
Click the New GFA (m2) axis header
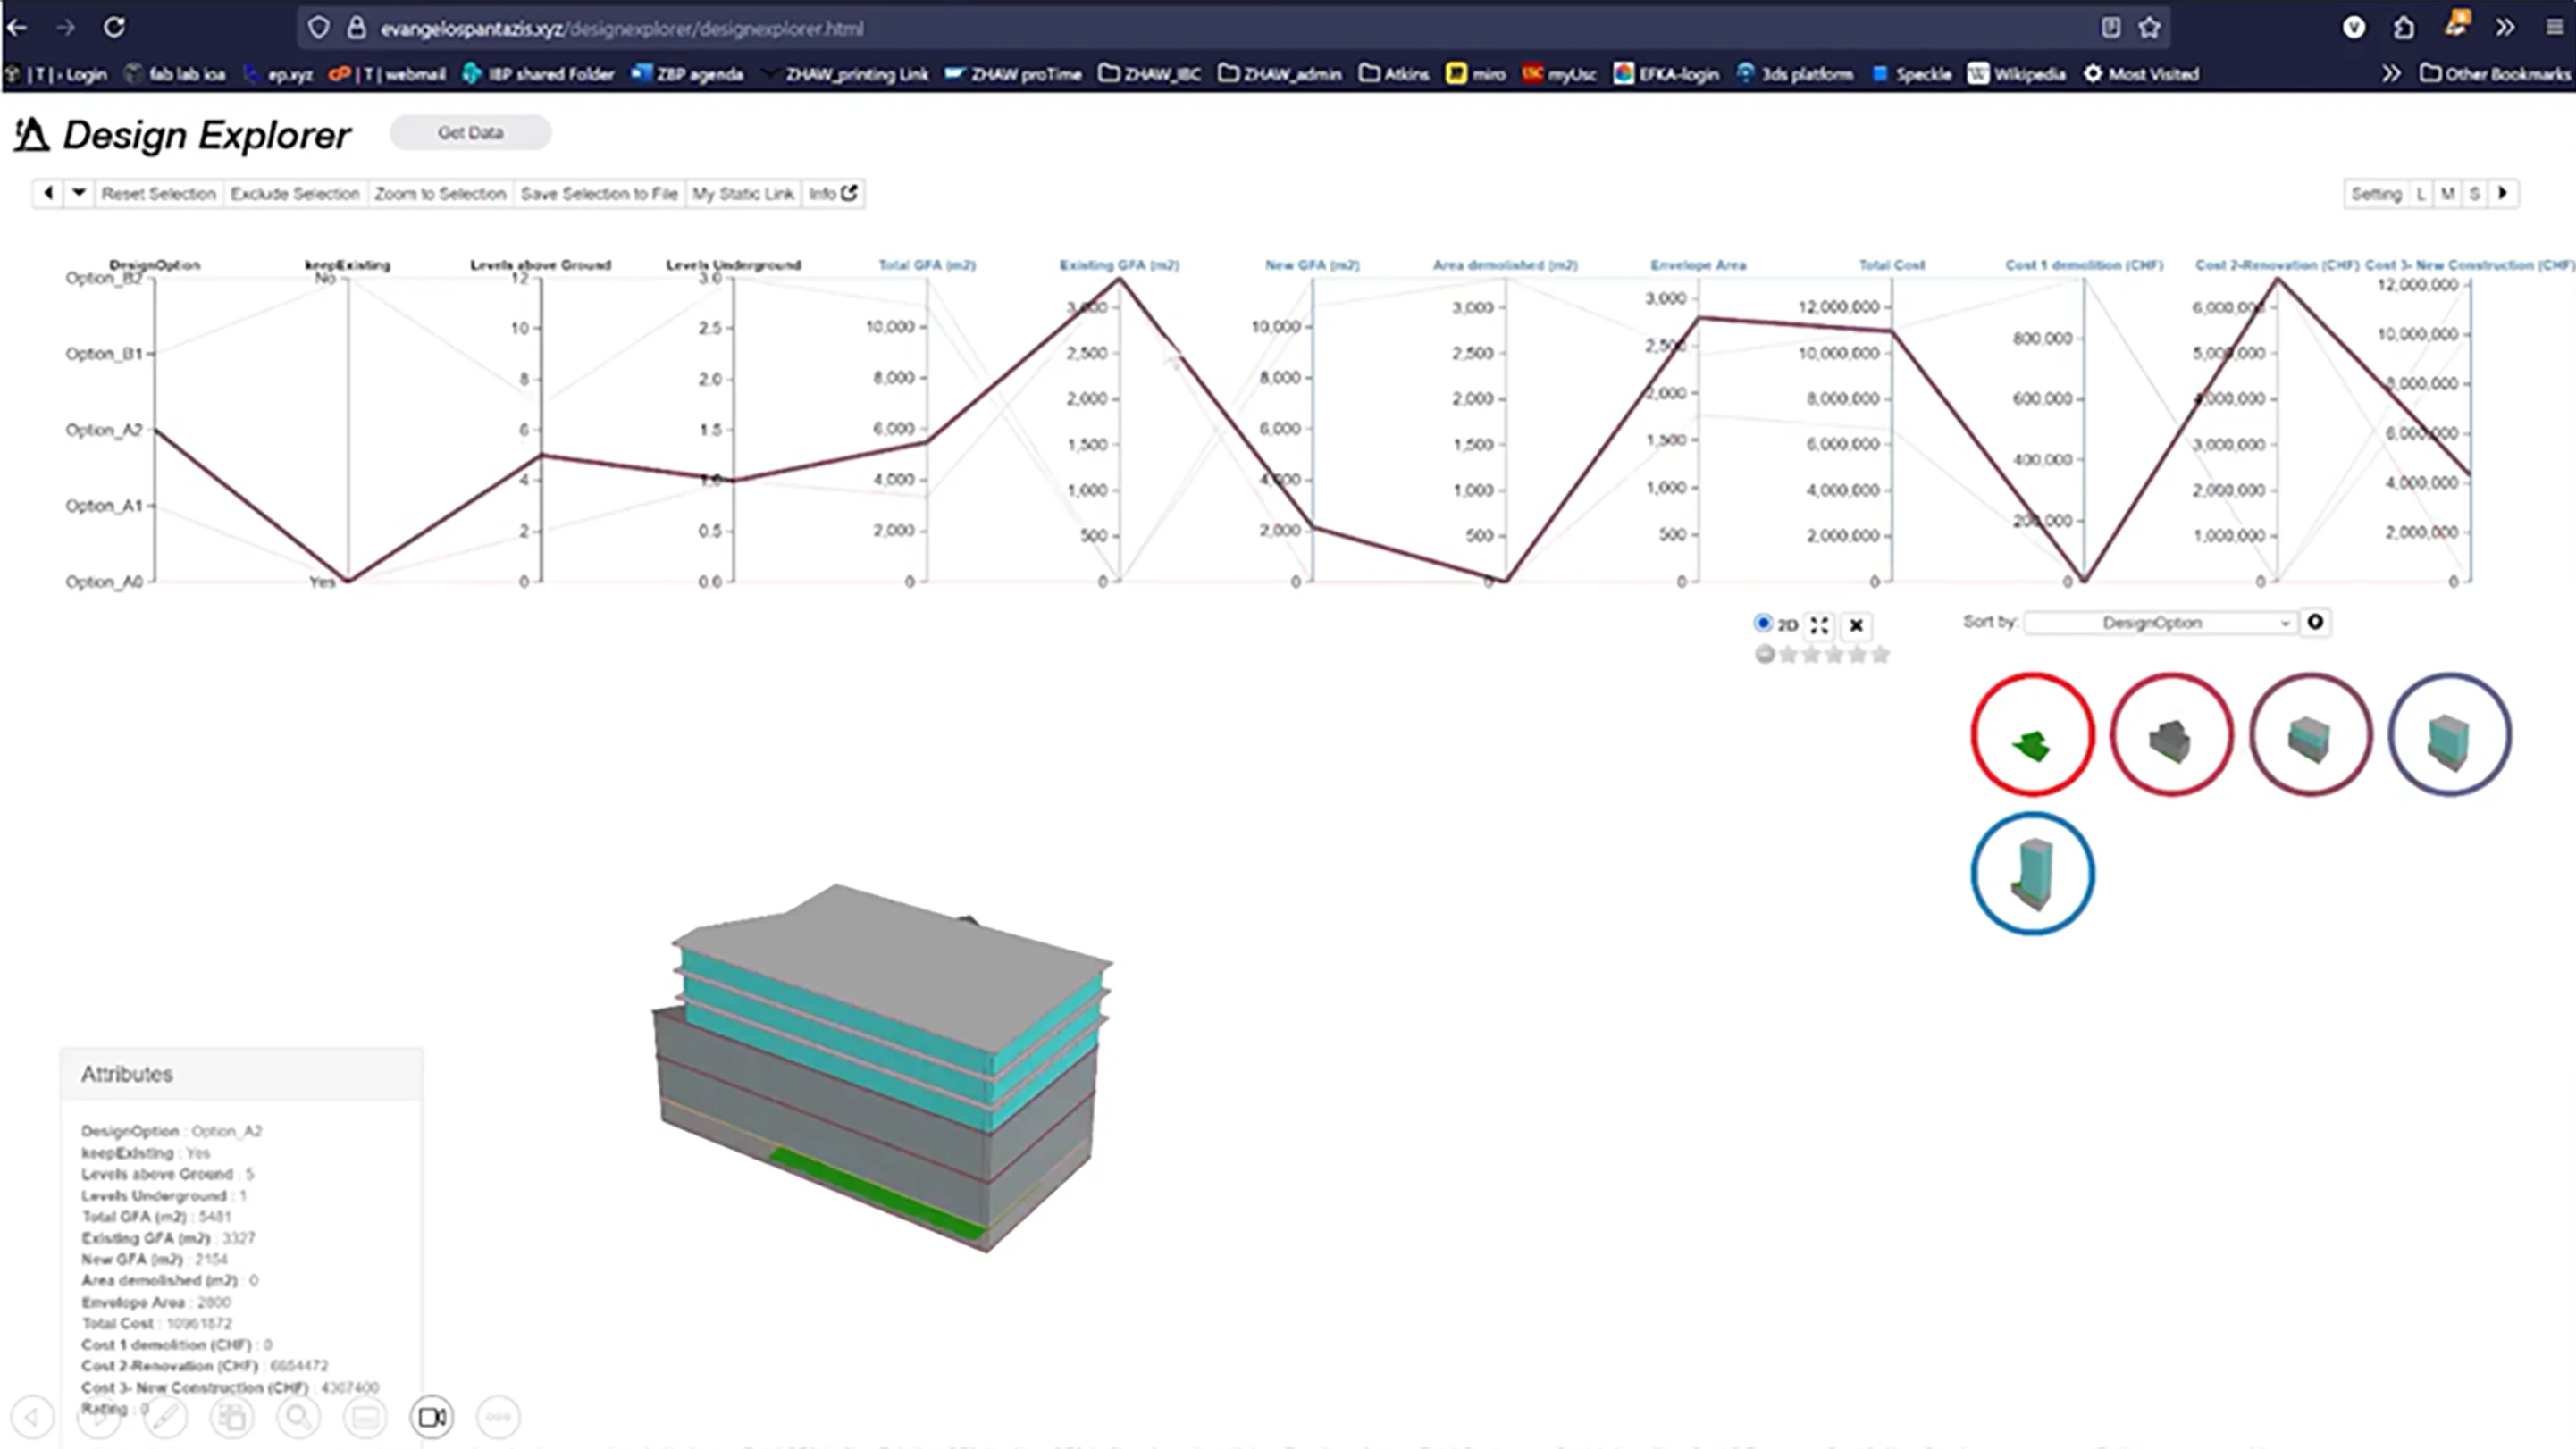click(1312, 265)
